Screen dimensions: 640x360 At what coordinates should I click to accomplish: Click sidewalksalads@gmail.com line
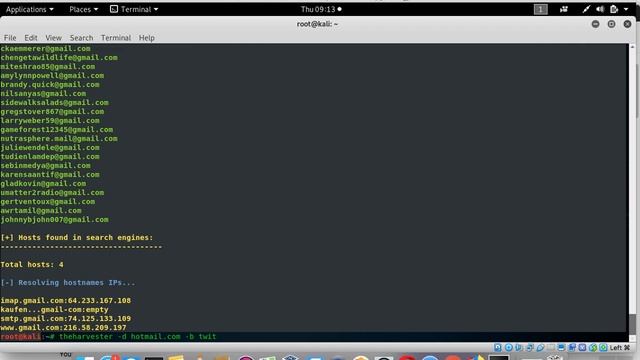coord(54,102)
